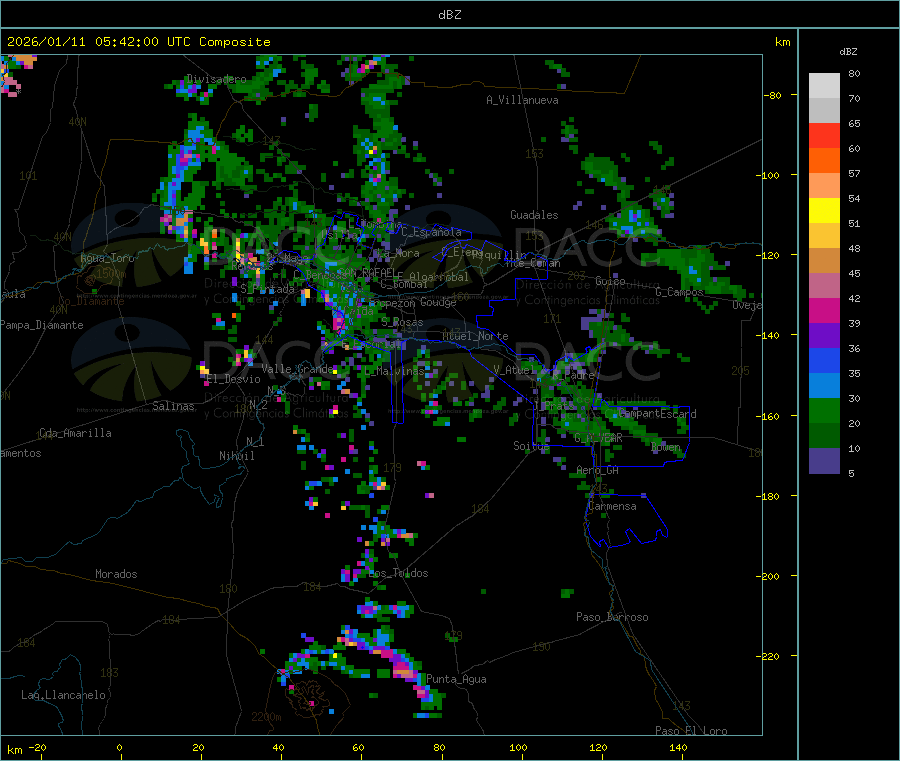Click the 140 km tick on bottom axis
The image size is (900, 761).
[678, 747]
